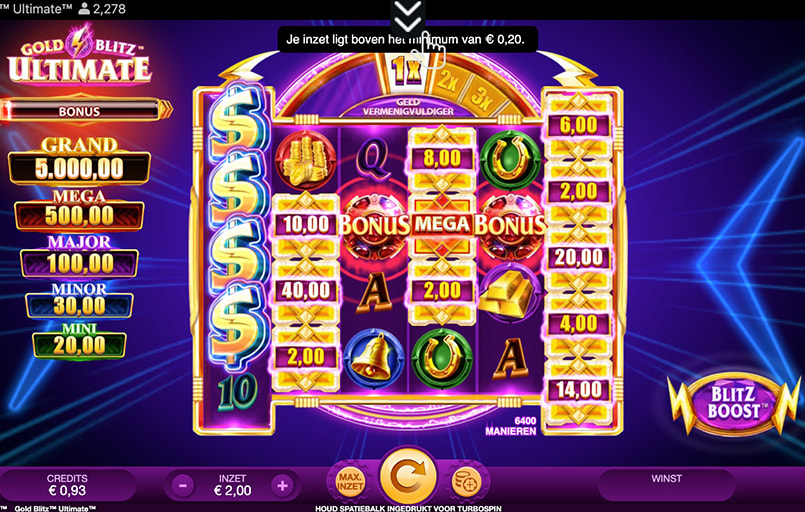Increase bet with plus button
The height and width of the screenshot is (512, 805).
tap(282, 485)
